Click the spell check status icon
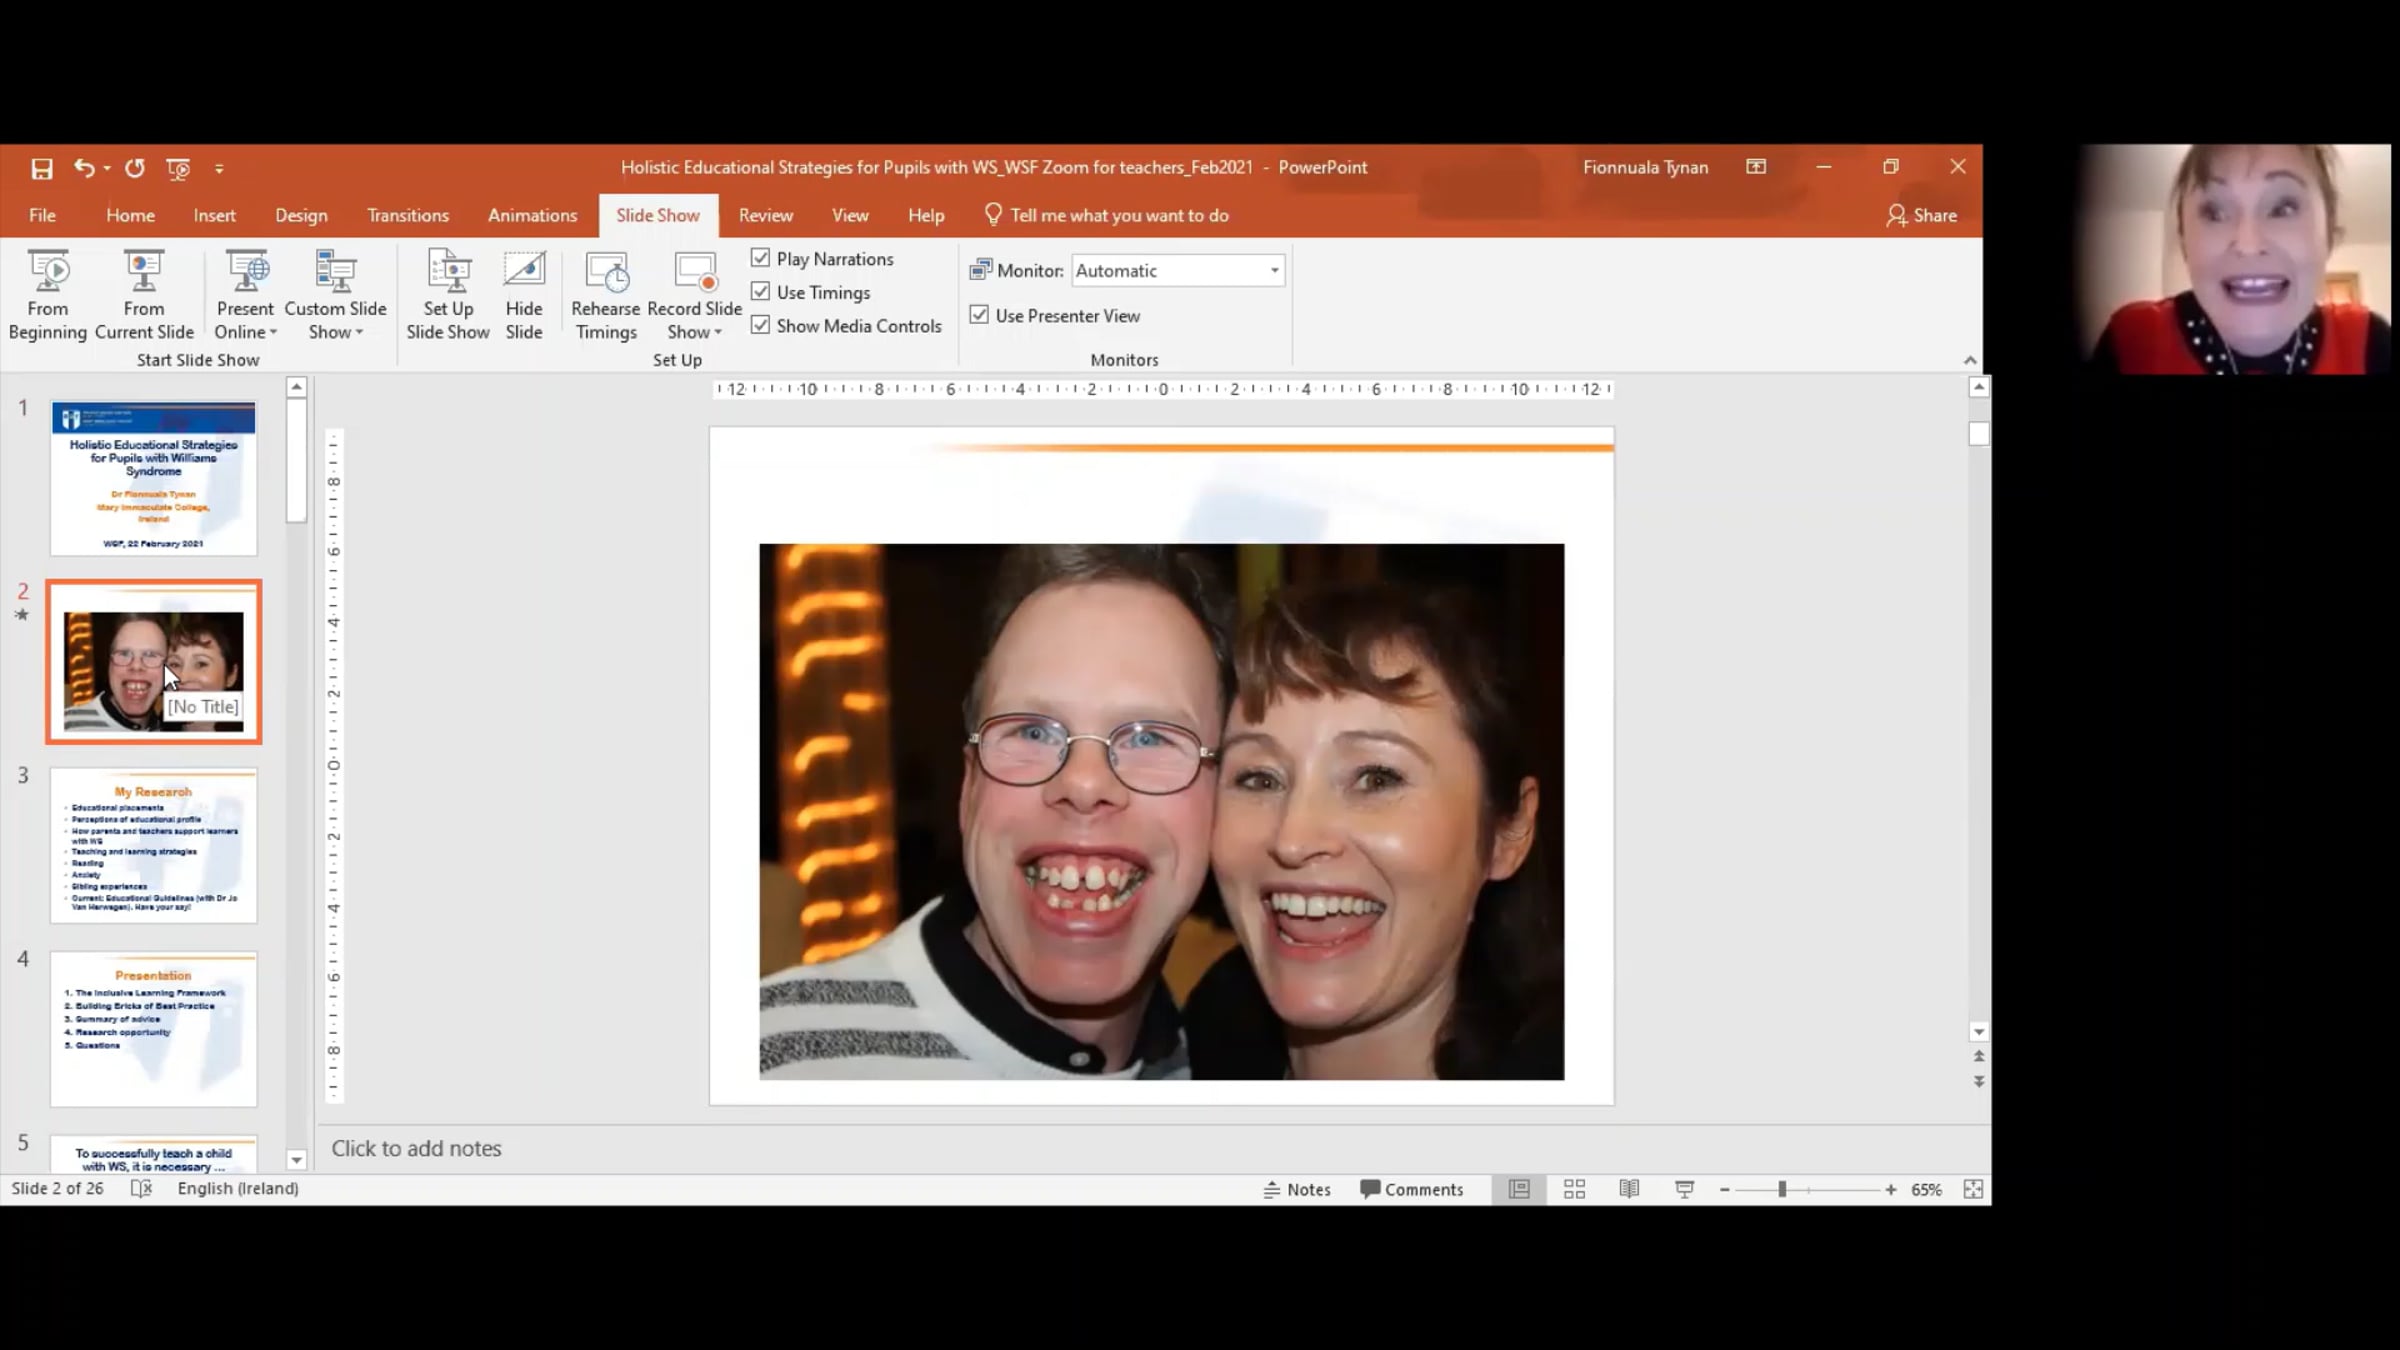The width and height of the screenshot is (2400, 1350). [x=142, y=1188]
